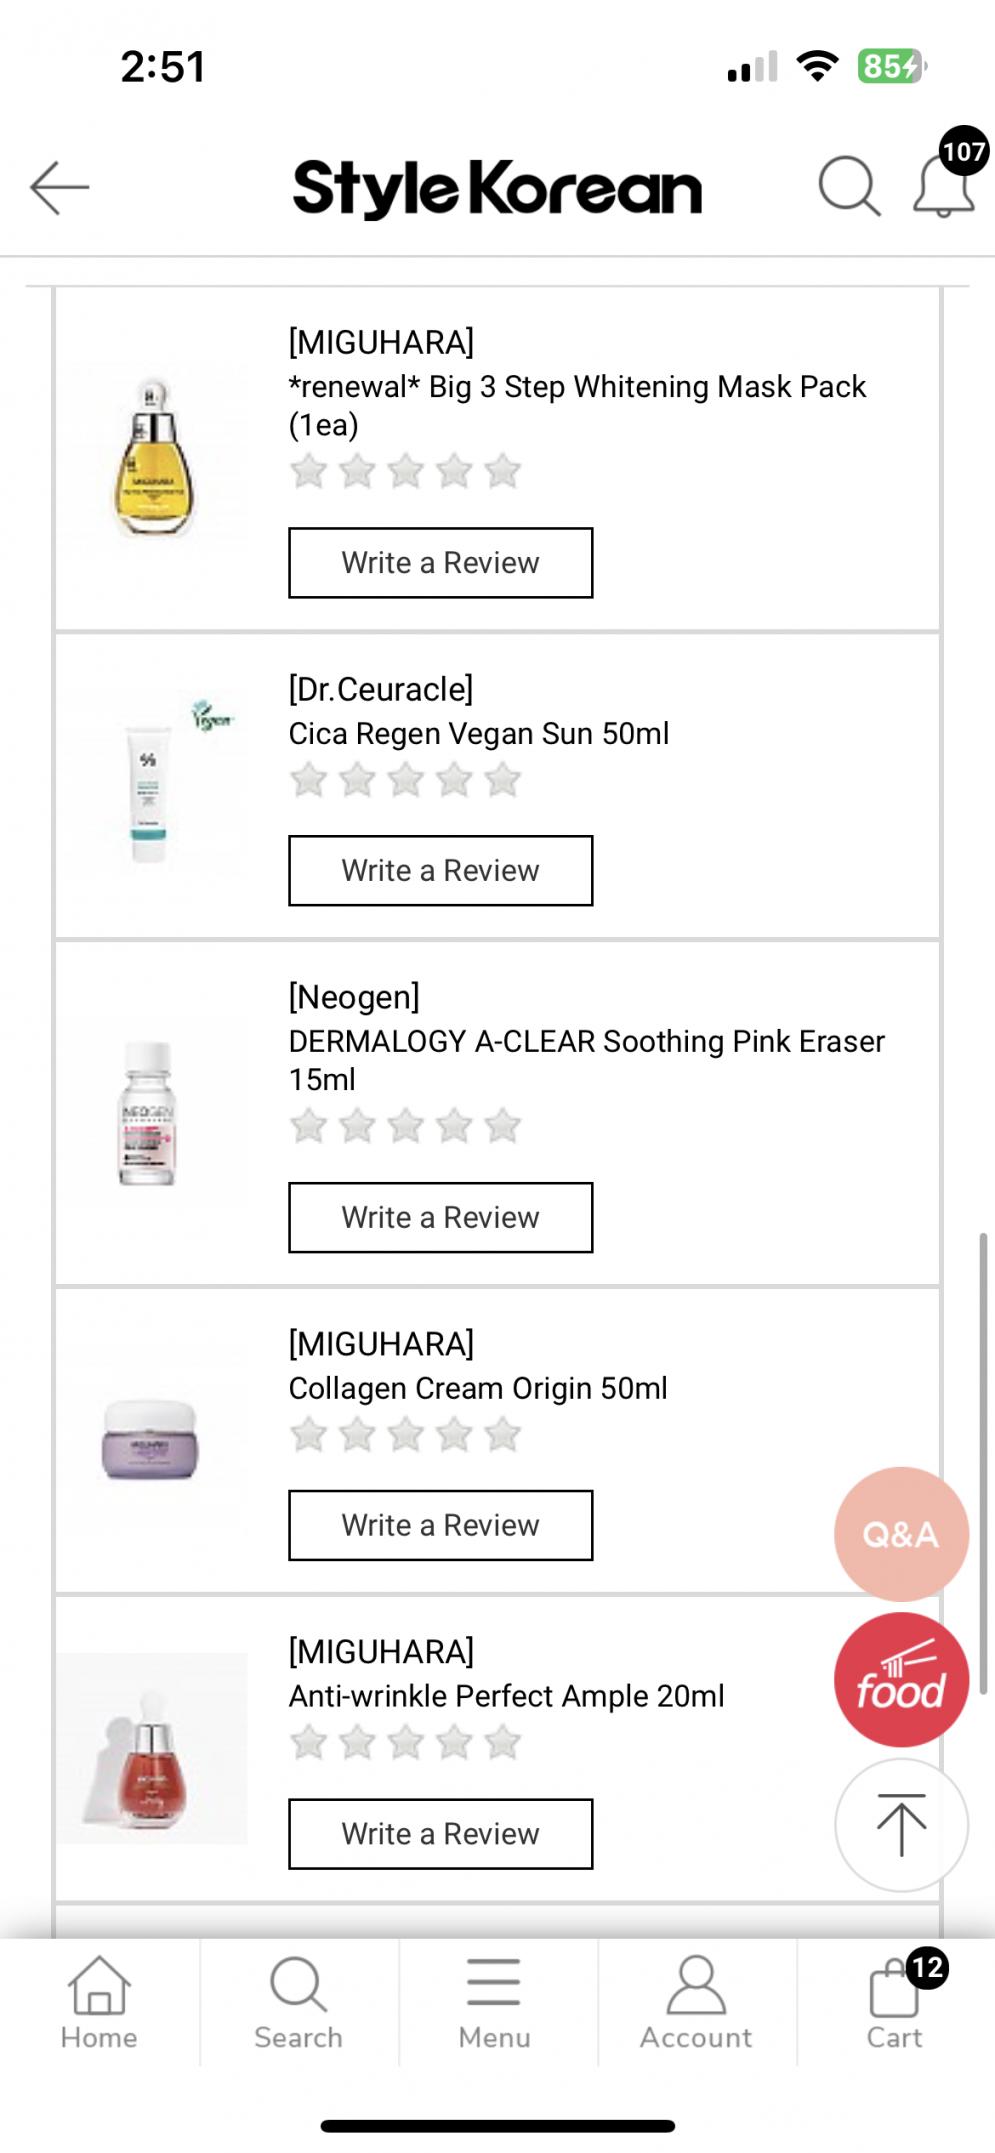Write a review for Cica Regen Vegan Sun
This screenshot has height=2153, width=995.
coord(440,871)
